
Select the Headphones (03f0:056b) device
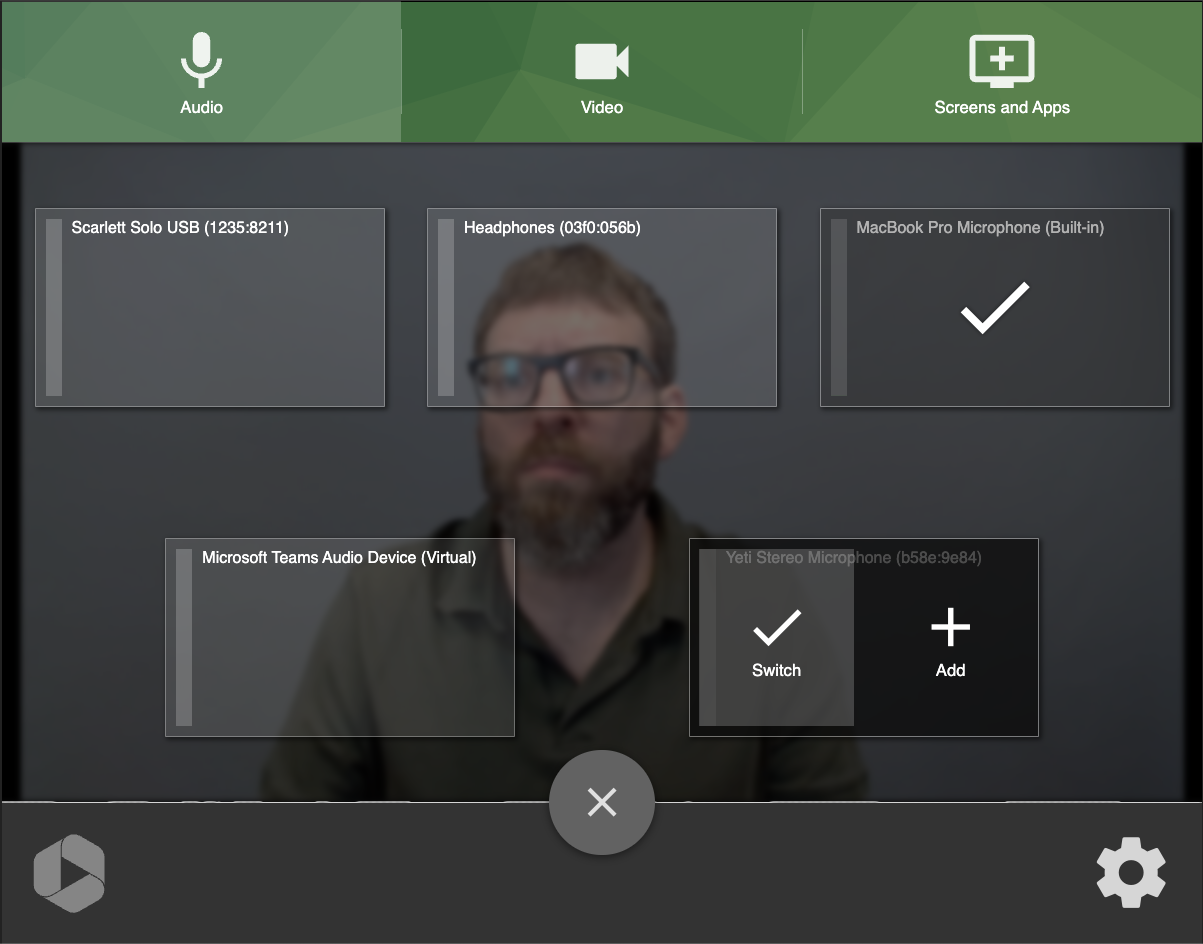(x=602, y=308)
